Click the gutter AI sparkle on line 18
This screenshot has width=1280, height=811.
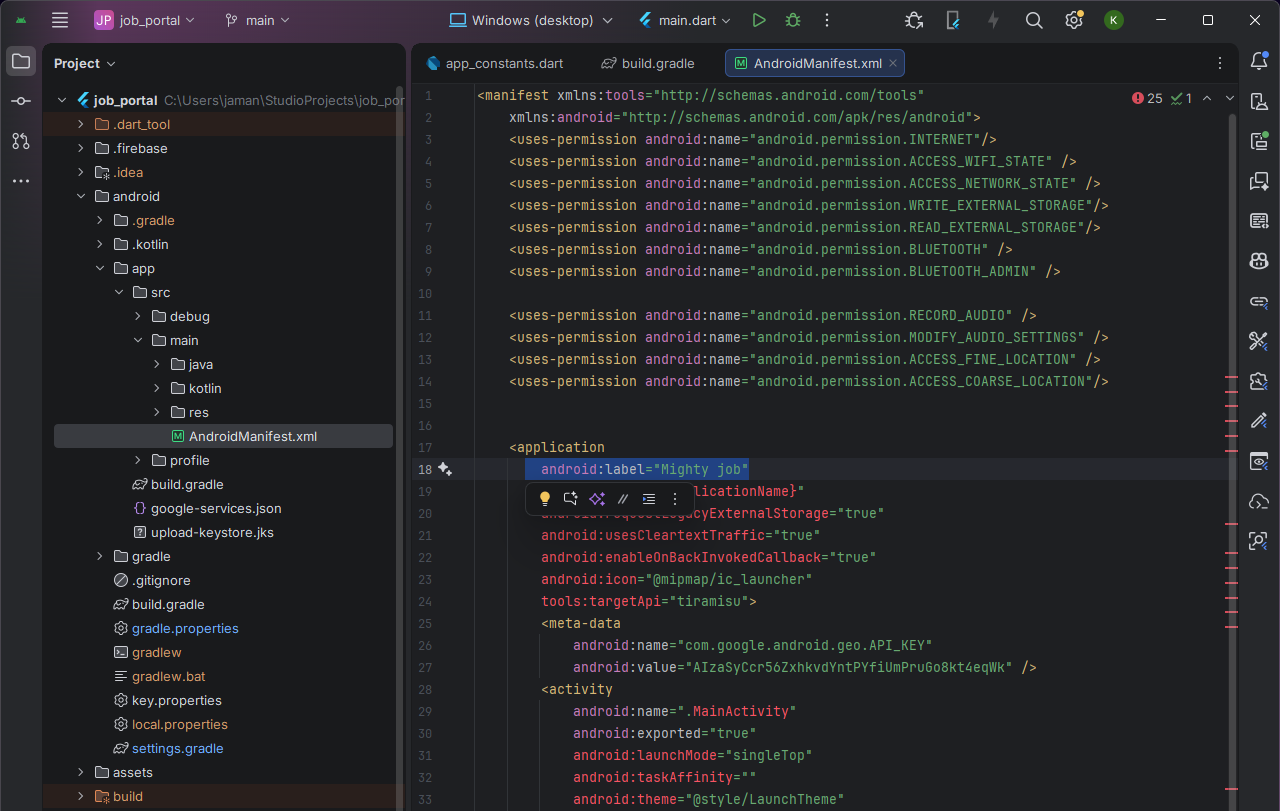(445, 469)
